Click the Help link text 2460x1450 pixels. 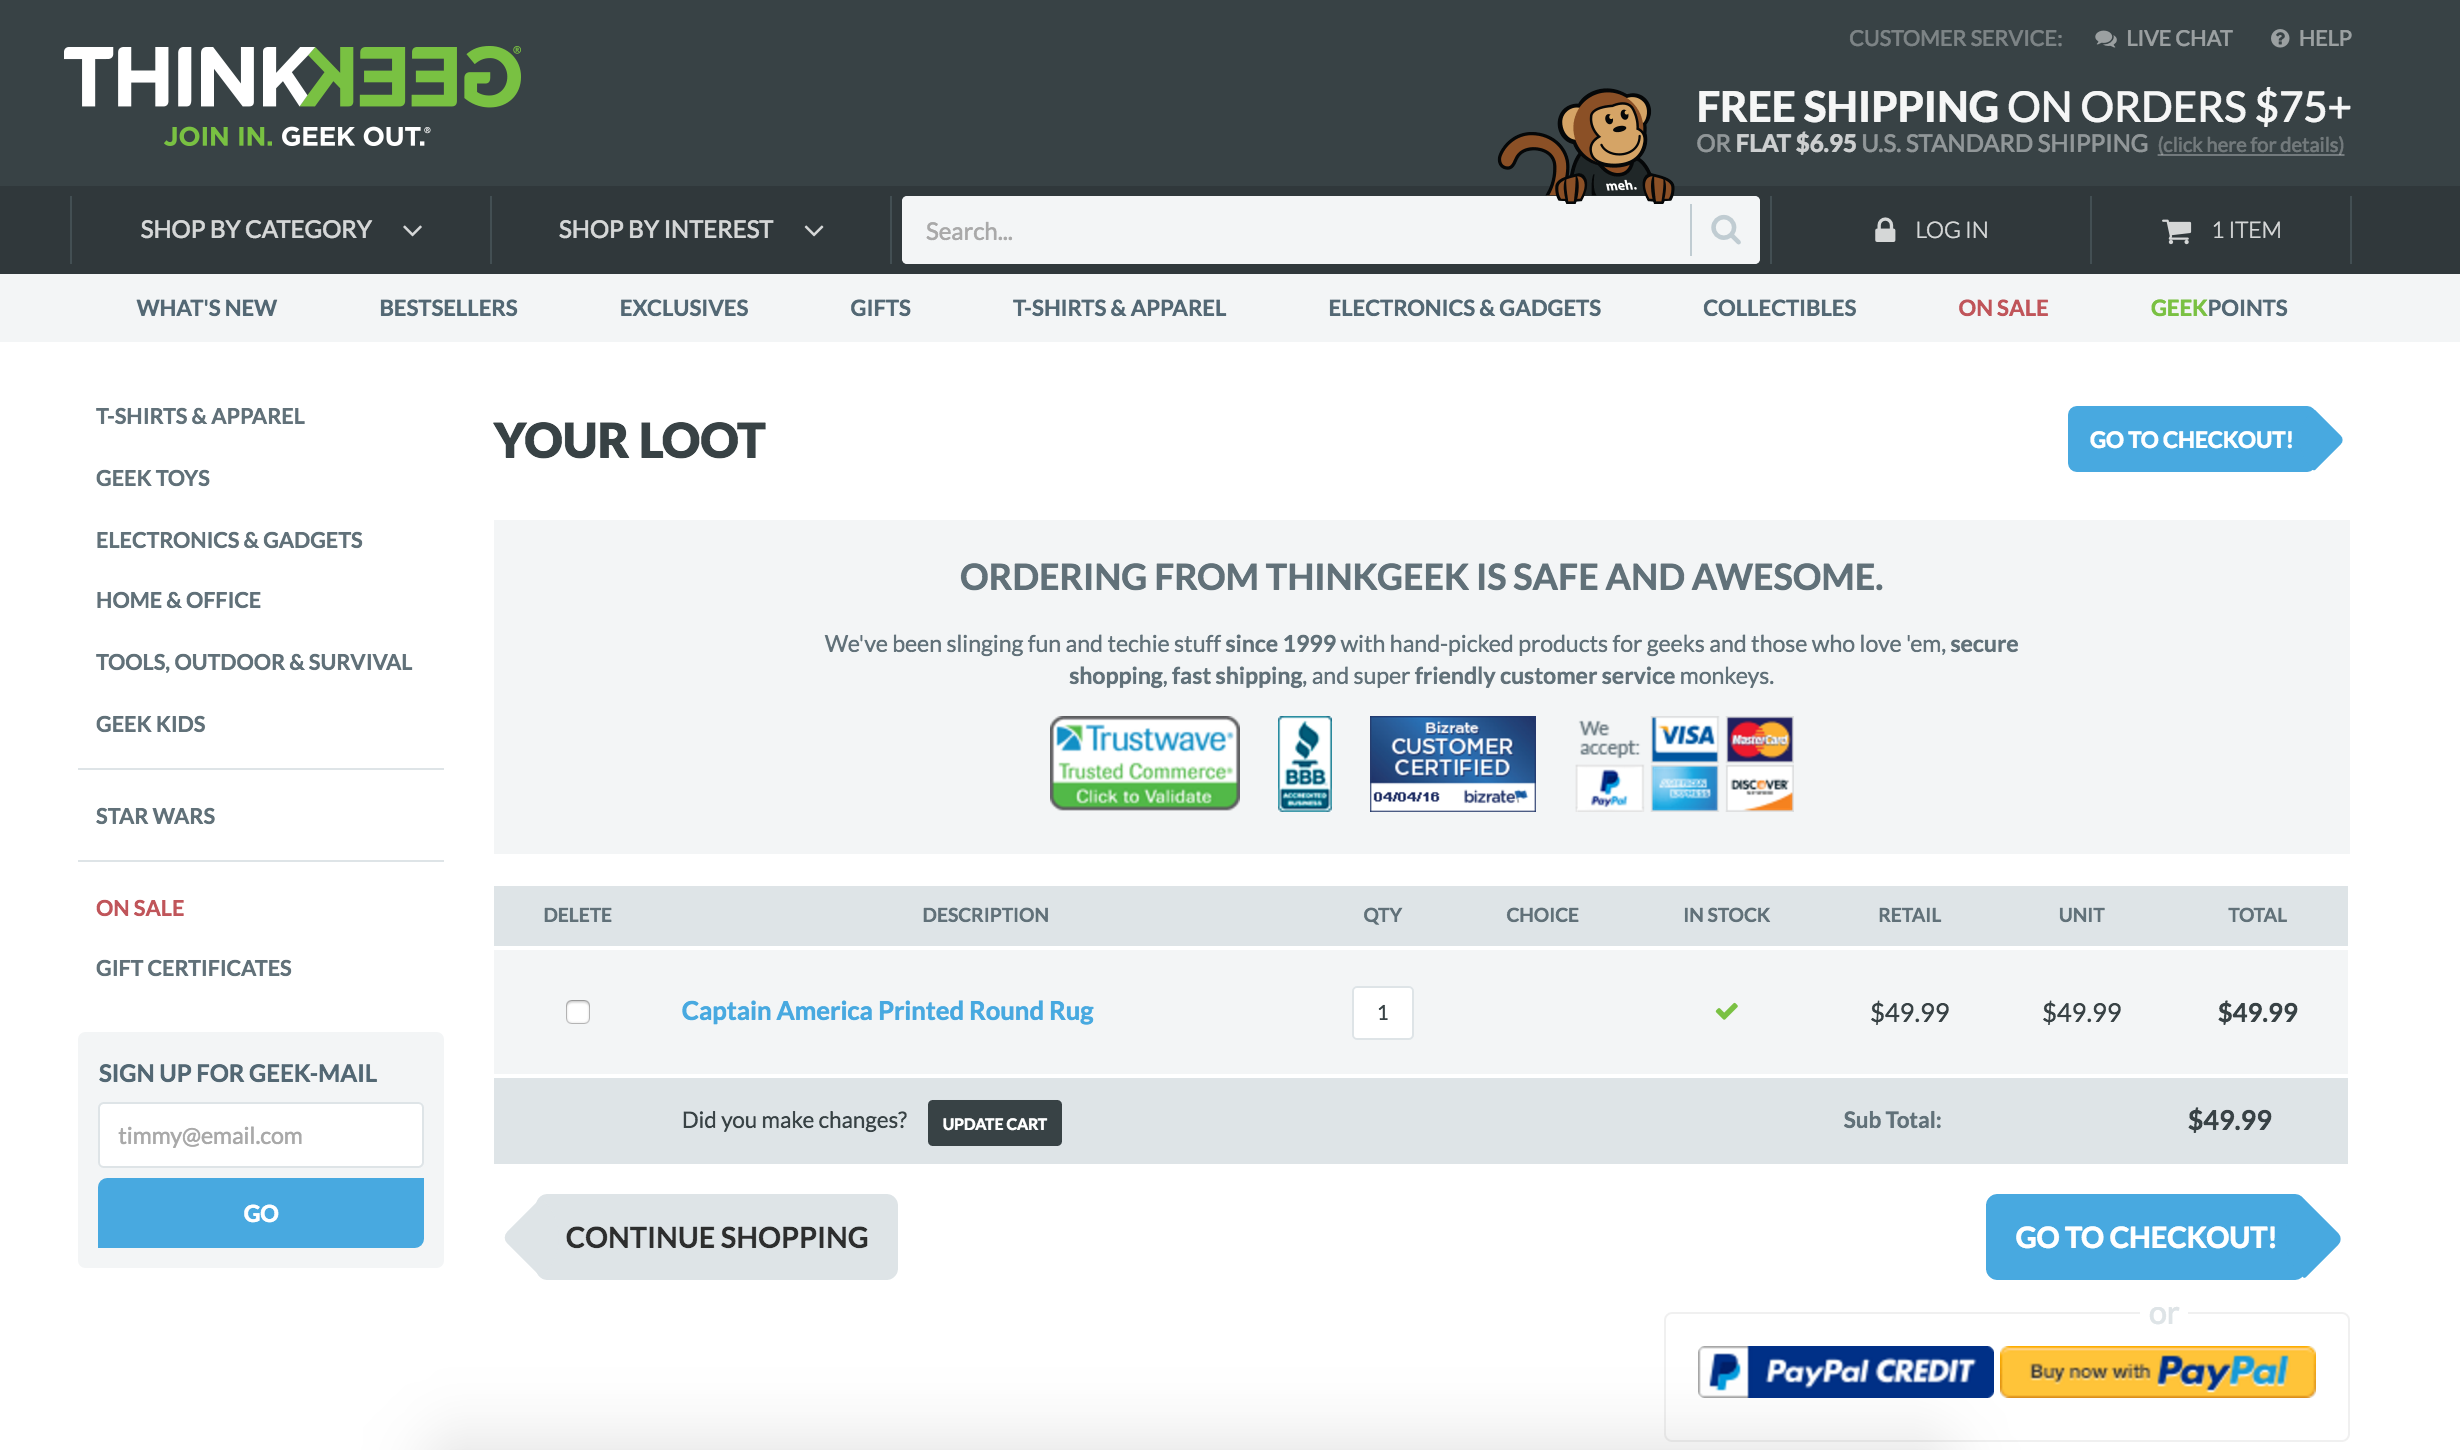[x=2325, y=38]
